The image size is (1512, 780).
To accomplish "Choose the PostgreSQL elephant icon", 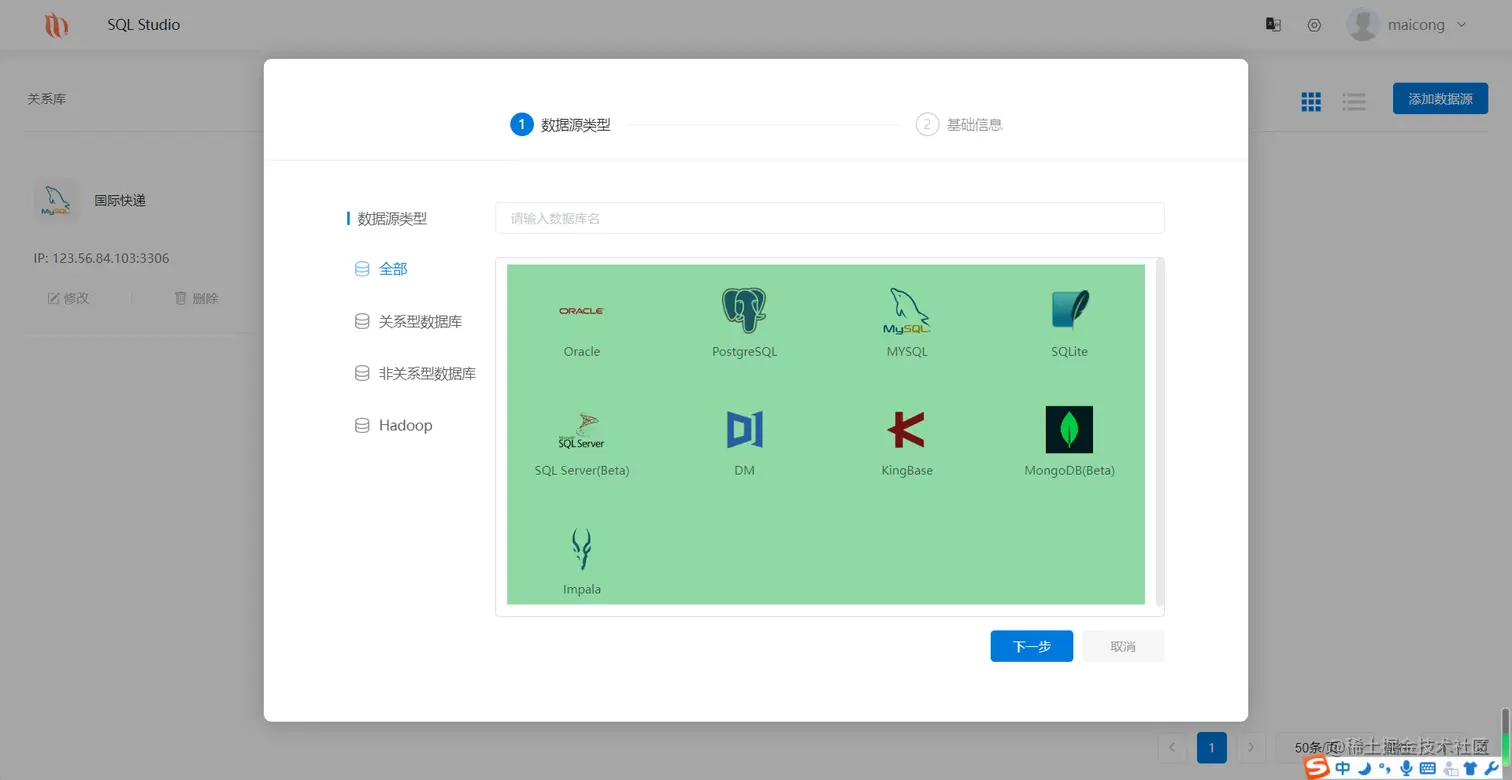I will point(744,311).
